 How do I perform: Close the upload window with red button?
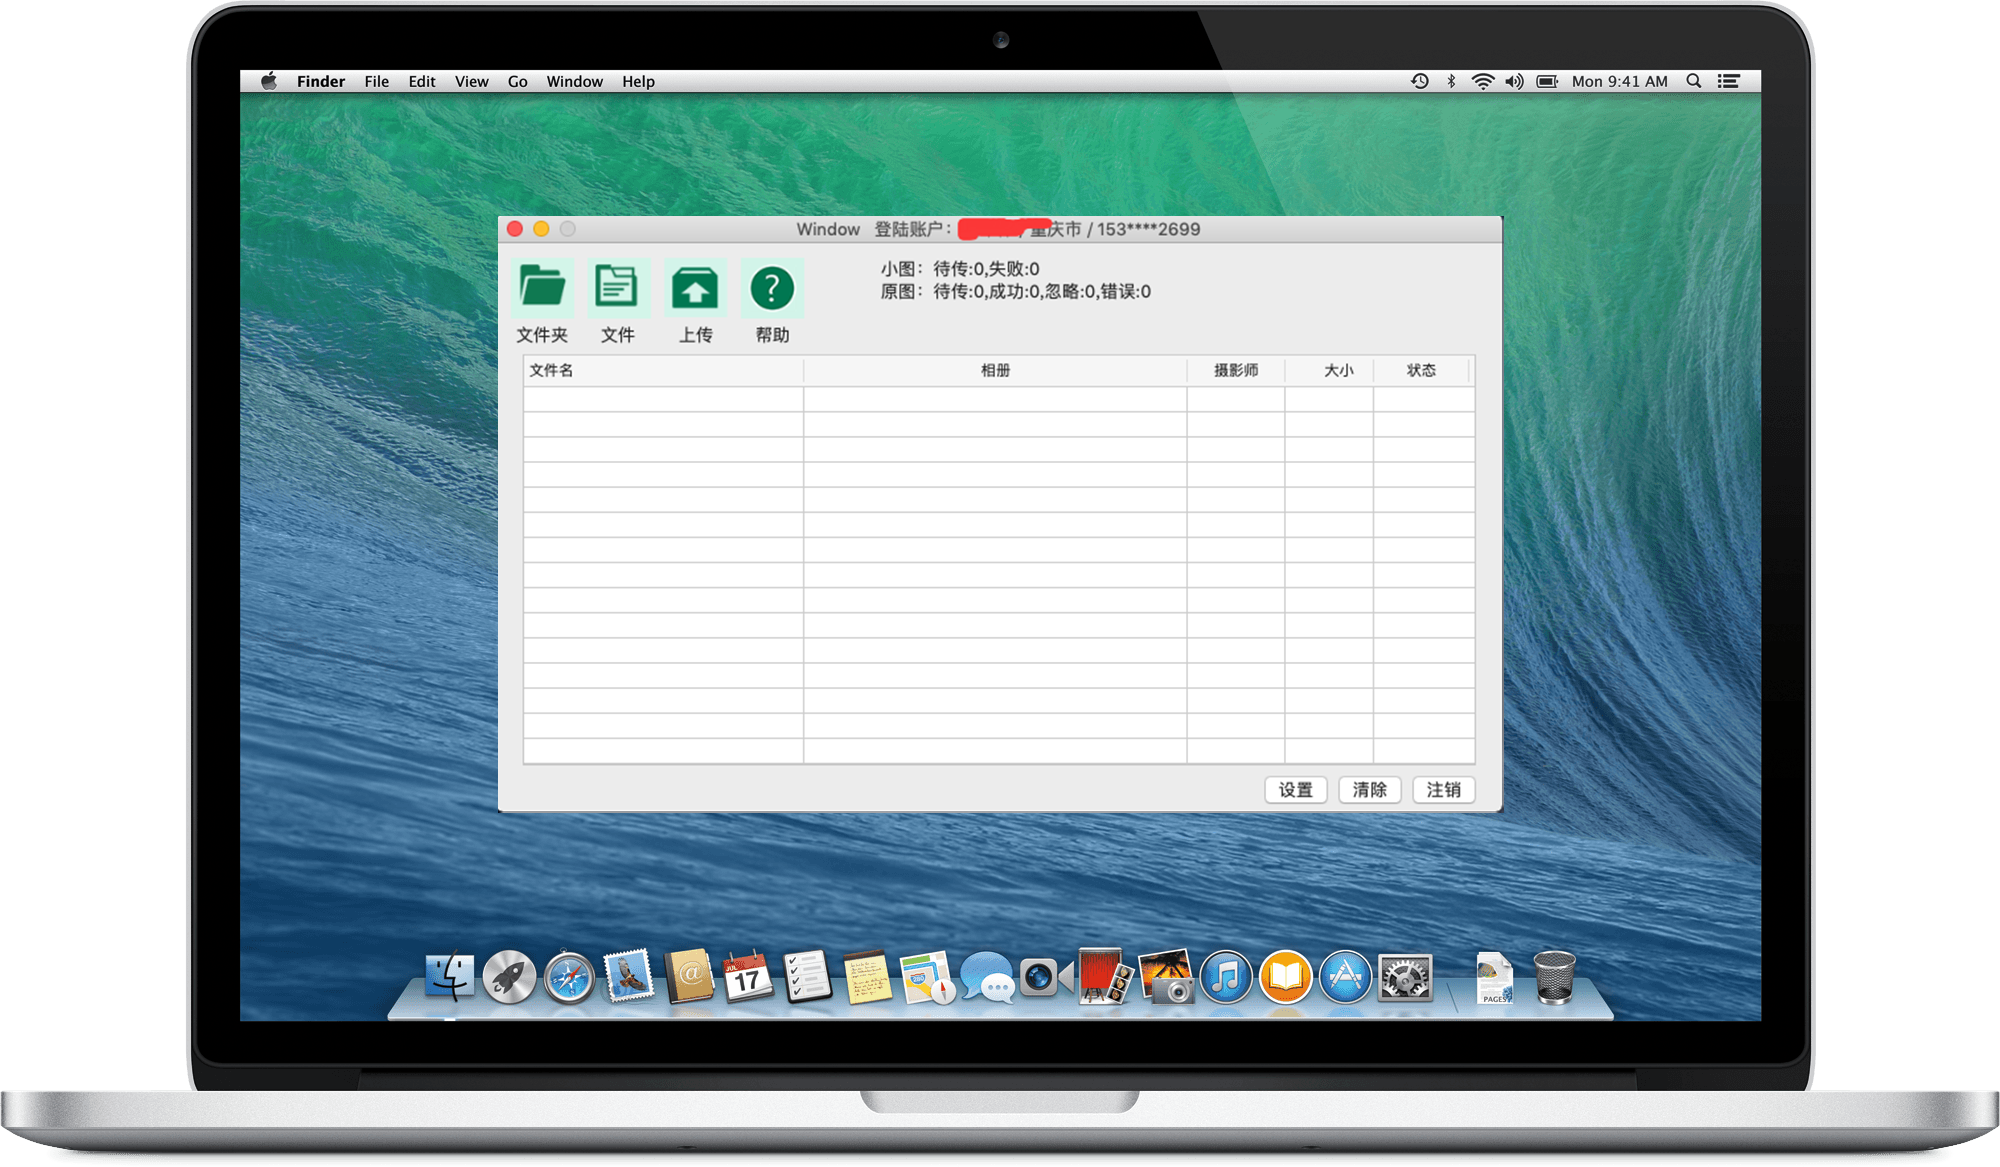pyautogui.click(x=515, y=229)
